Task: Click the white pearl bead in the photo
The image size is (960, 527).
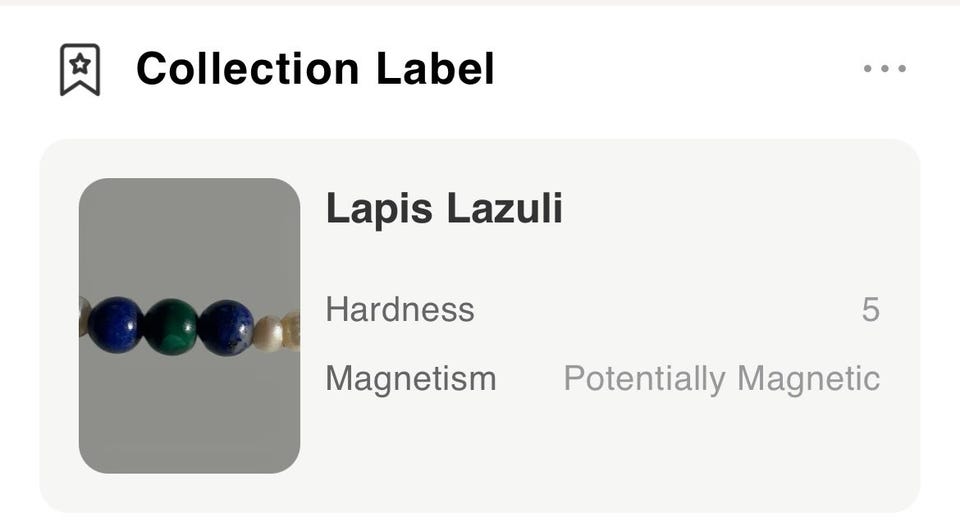Action: coord(267,333)
